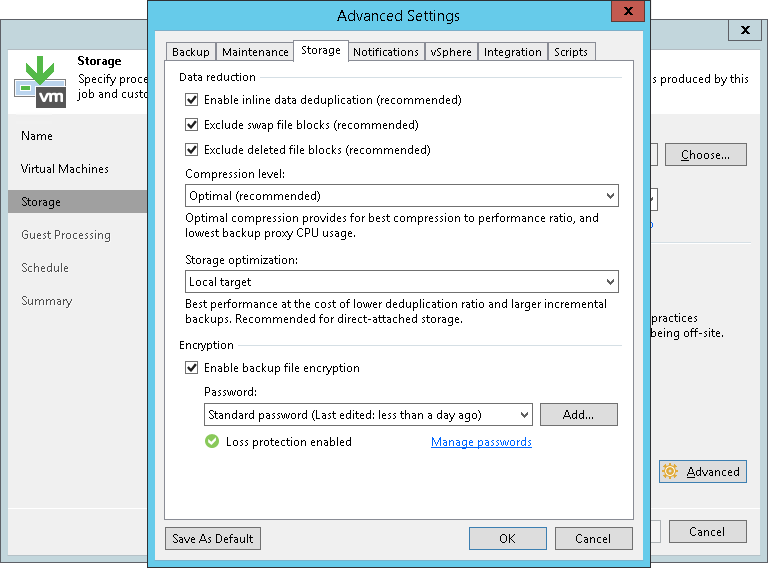Click the gear icon on Advanced button

point(670,472)
